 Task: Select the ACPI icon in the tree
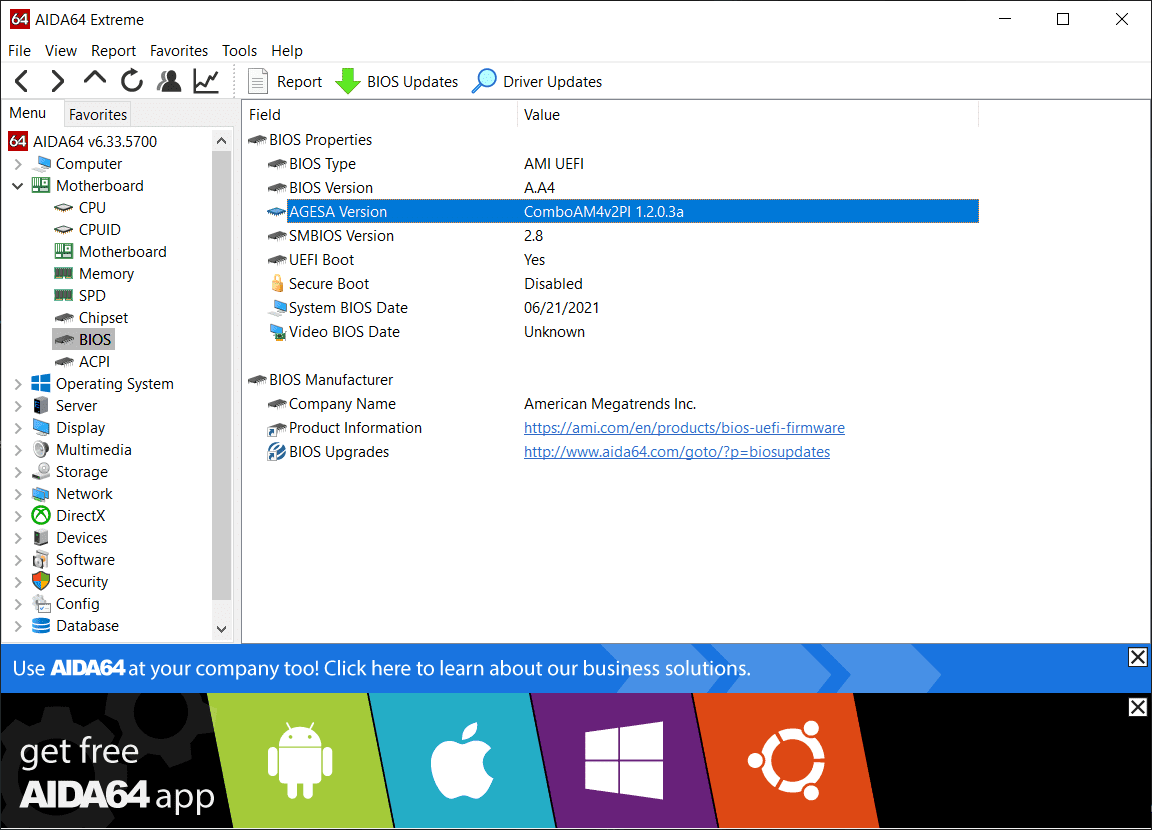[x=64, y=362]
